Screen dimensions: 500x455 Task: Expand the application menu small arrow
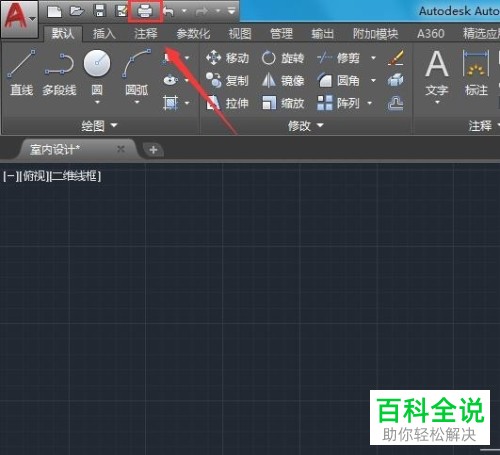click(32, 19)
